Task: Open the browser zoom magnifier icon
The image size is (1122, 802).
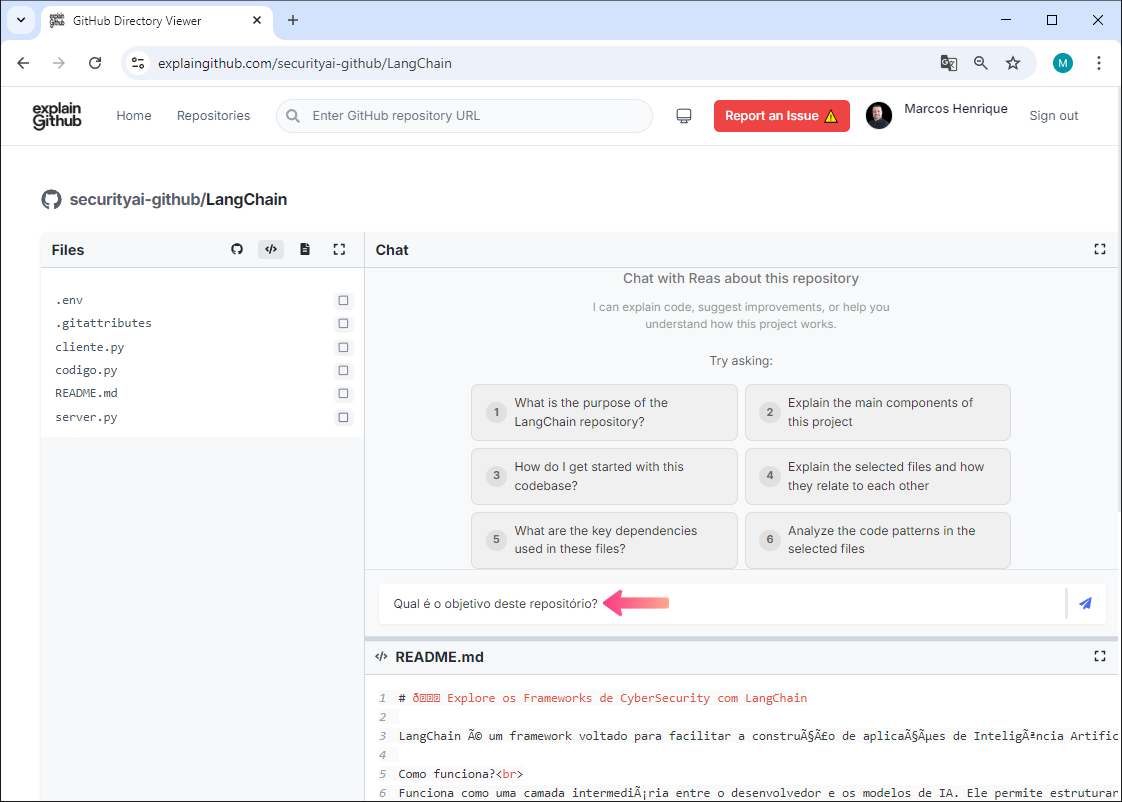Action: click(x=981, y=63)
